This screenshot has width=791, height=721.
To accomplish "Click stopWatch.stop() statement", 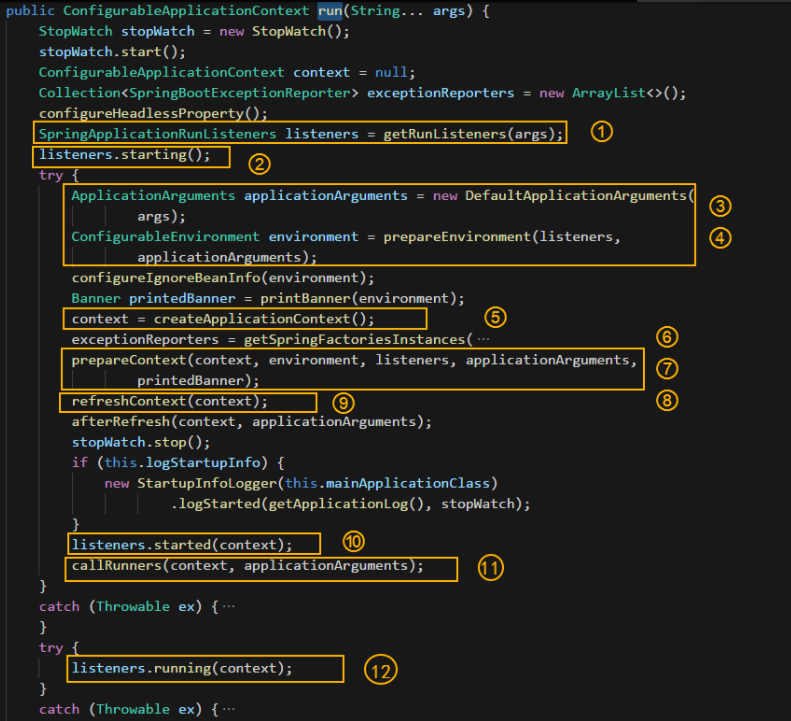I will (x=141, y=442).
